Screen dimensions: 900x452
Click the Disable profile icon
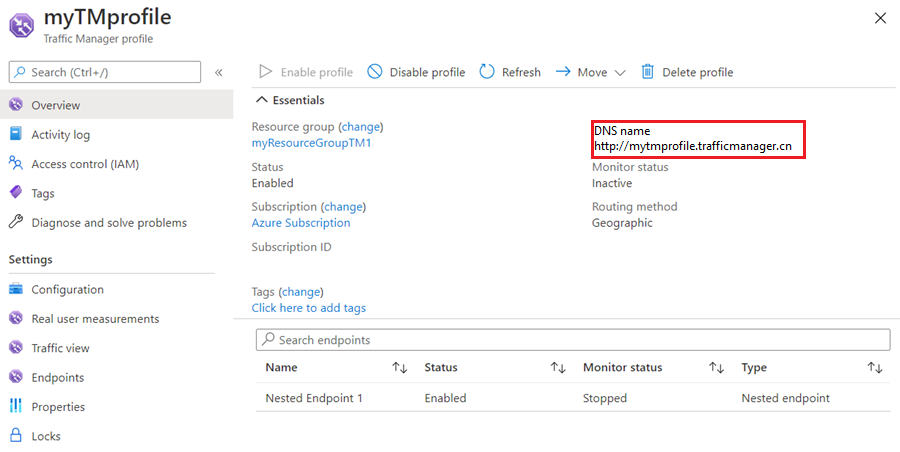click(375, 72)
